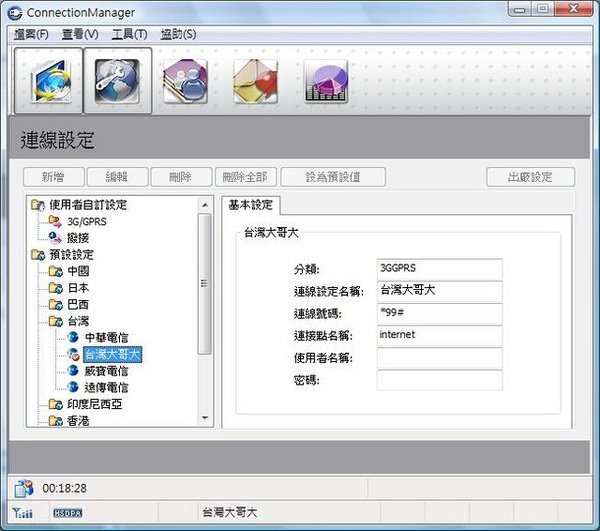Open the SMS messages envelope icon
This screenshot has width=600, height=531.
tap(255, 81)
